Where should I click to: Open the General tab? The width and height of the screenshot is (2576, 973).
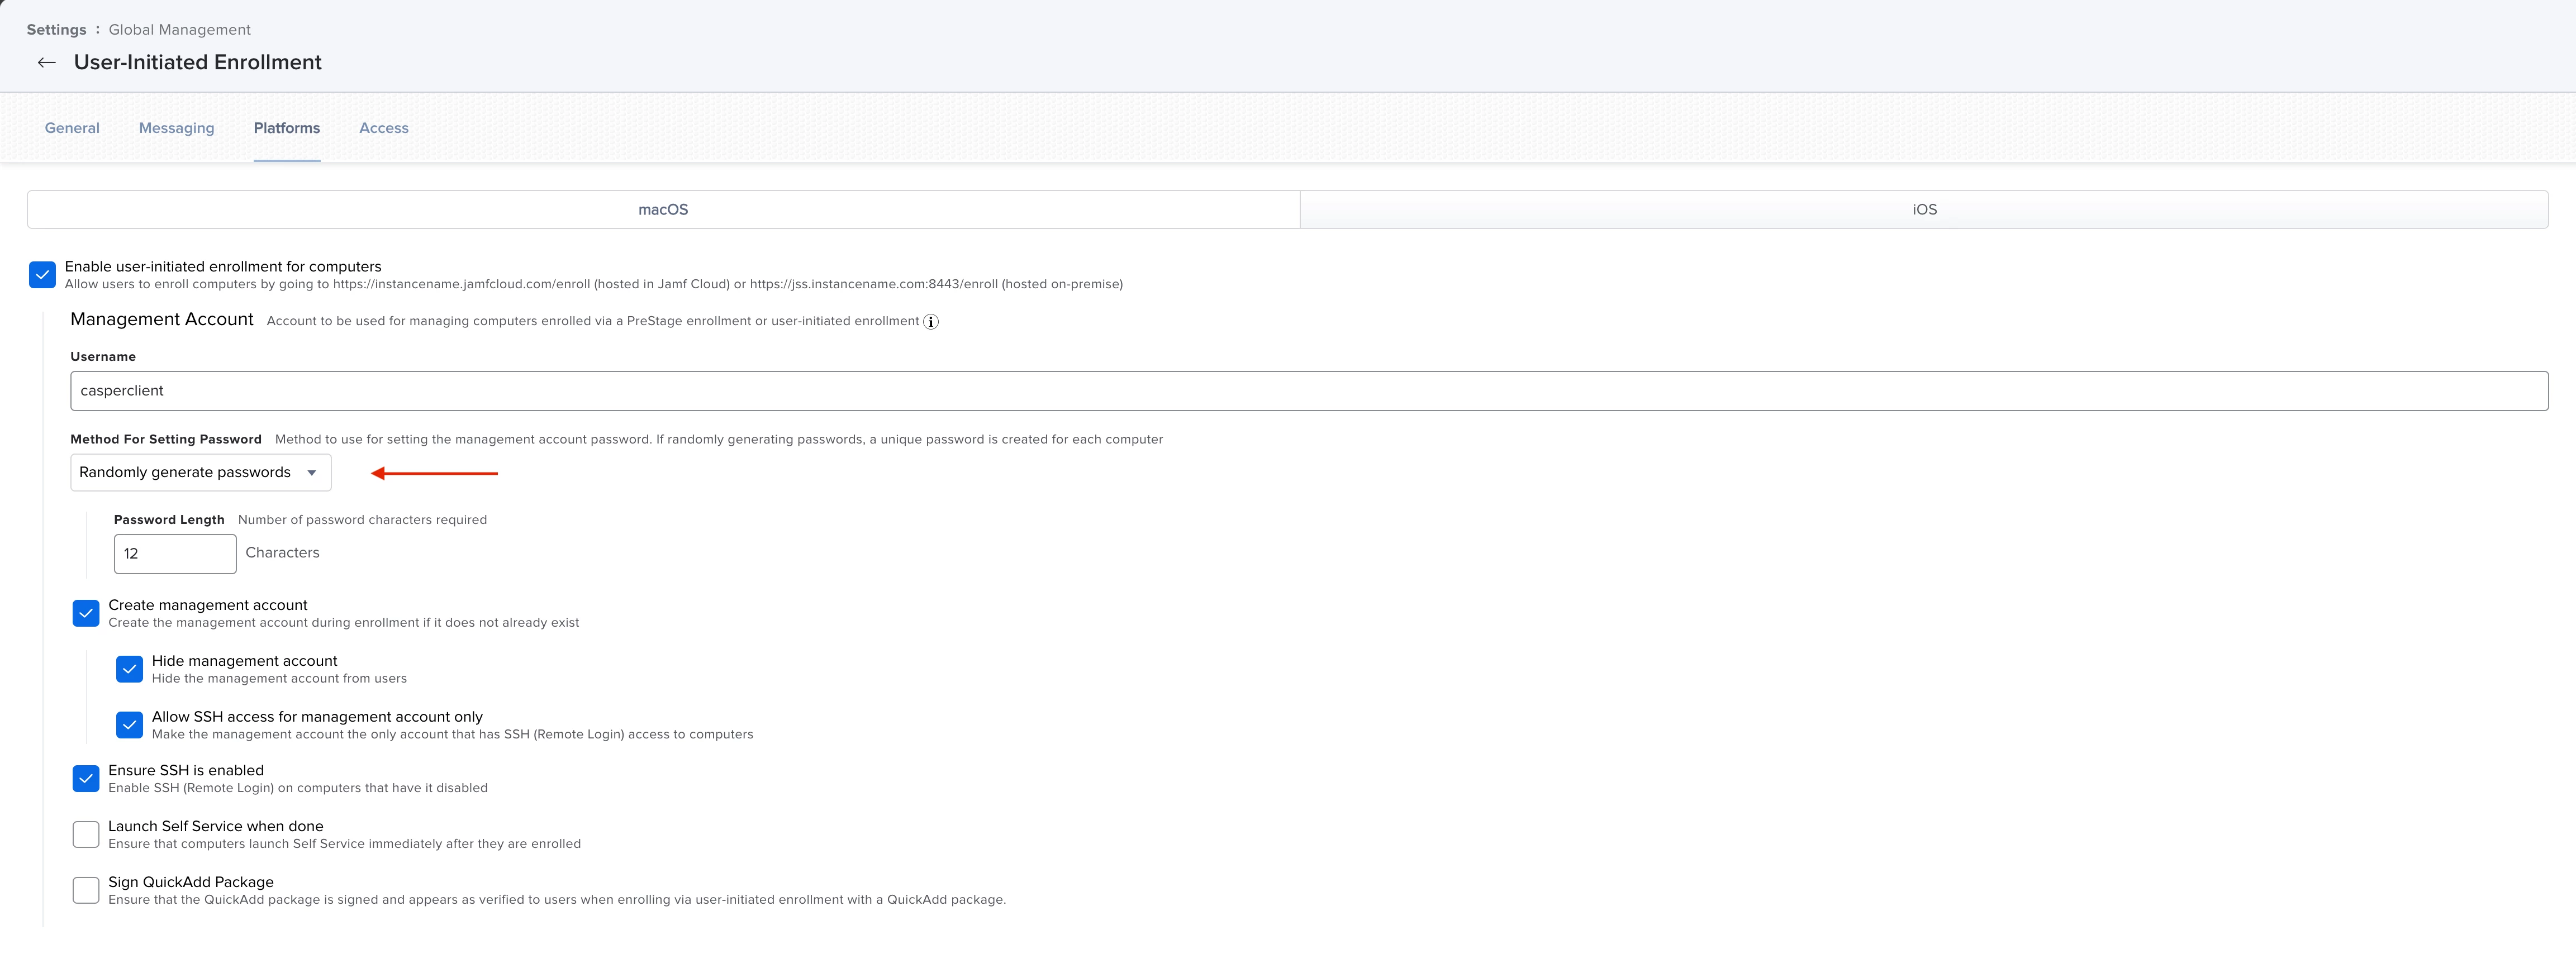pos(72,128)
